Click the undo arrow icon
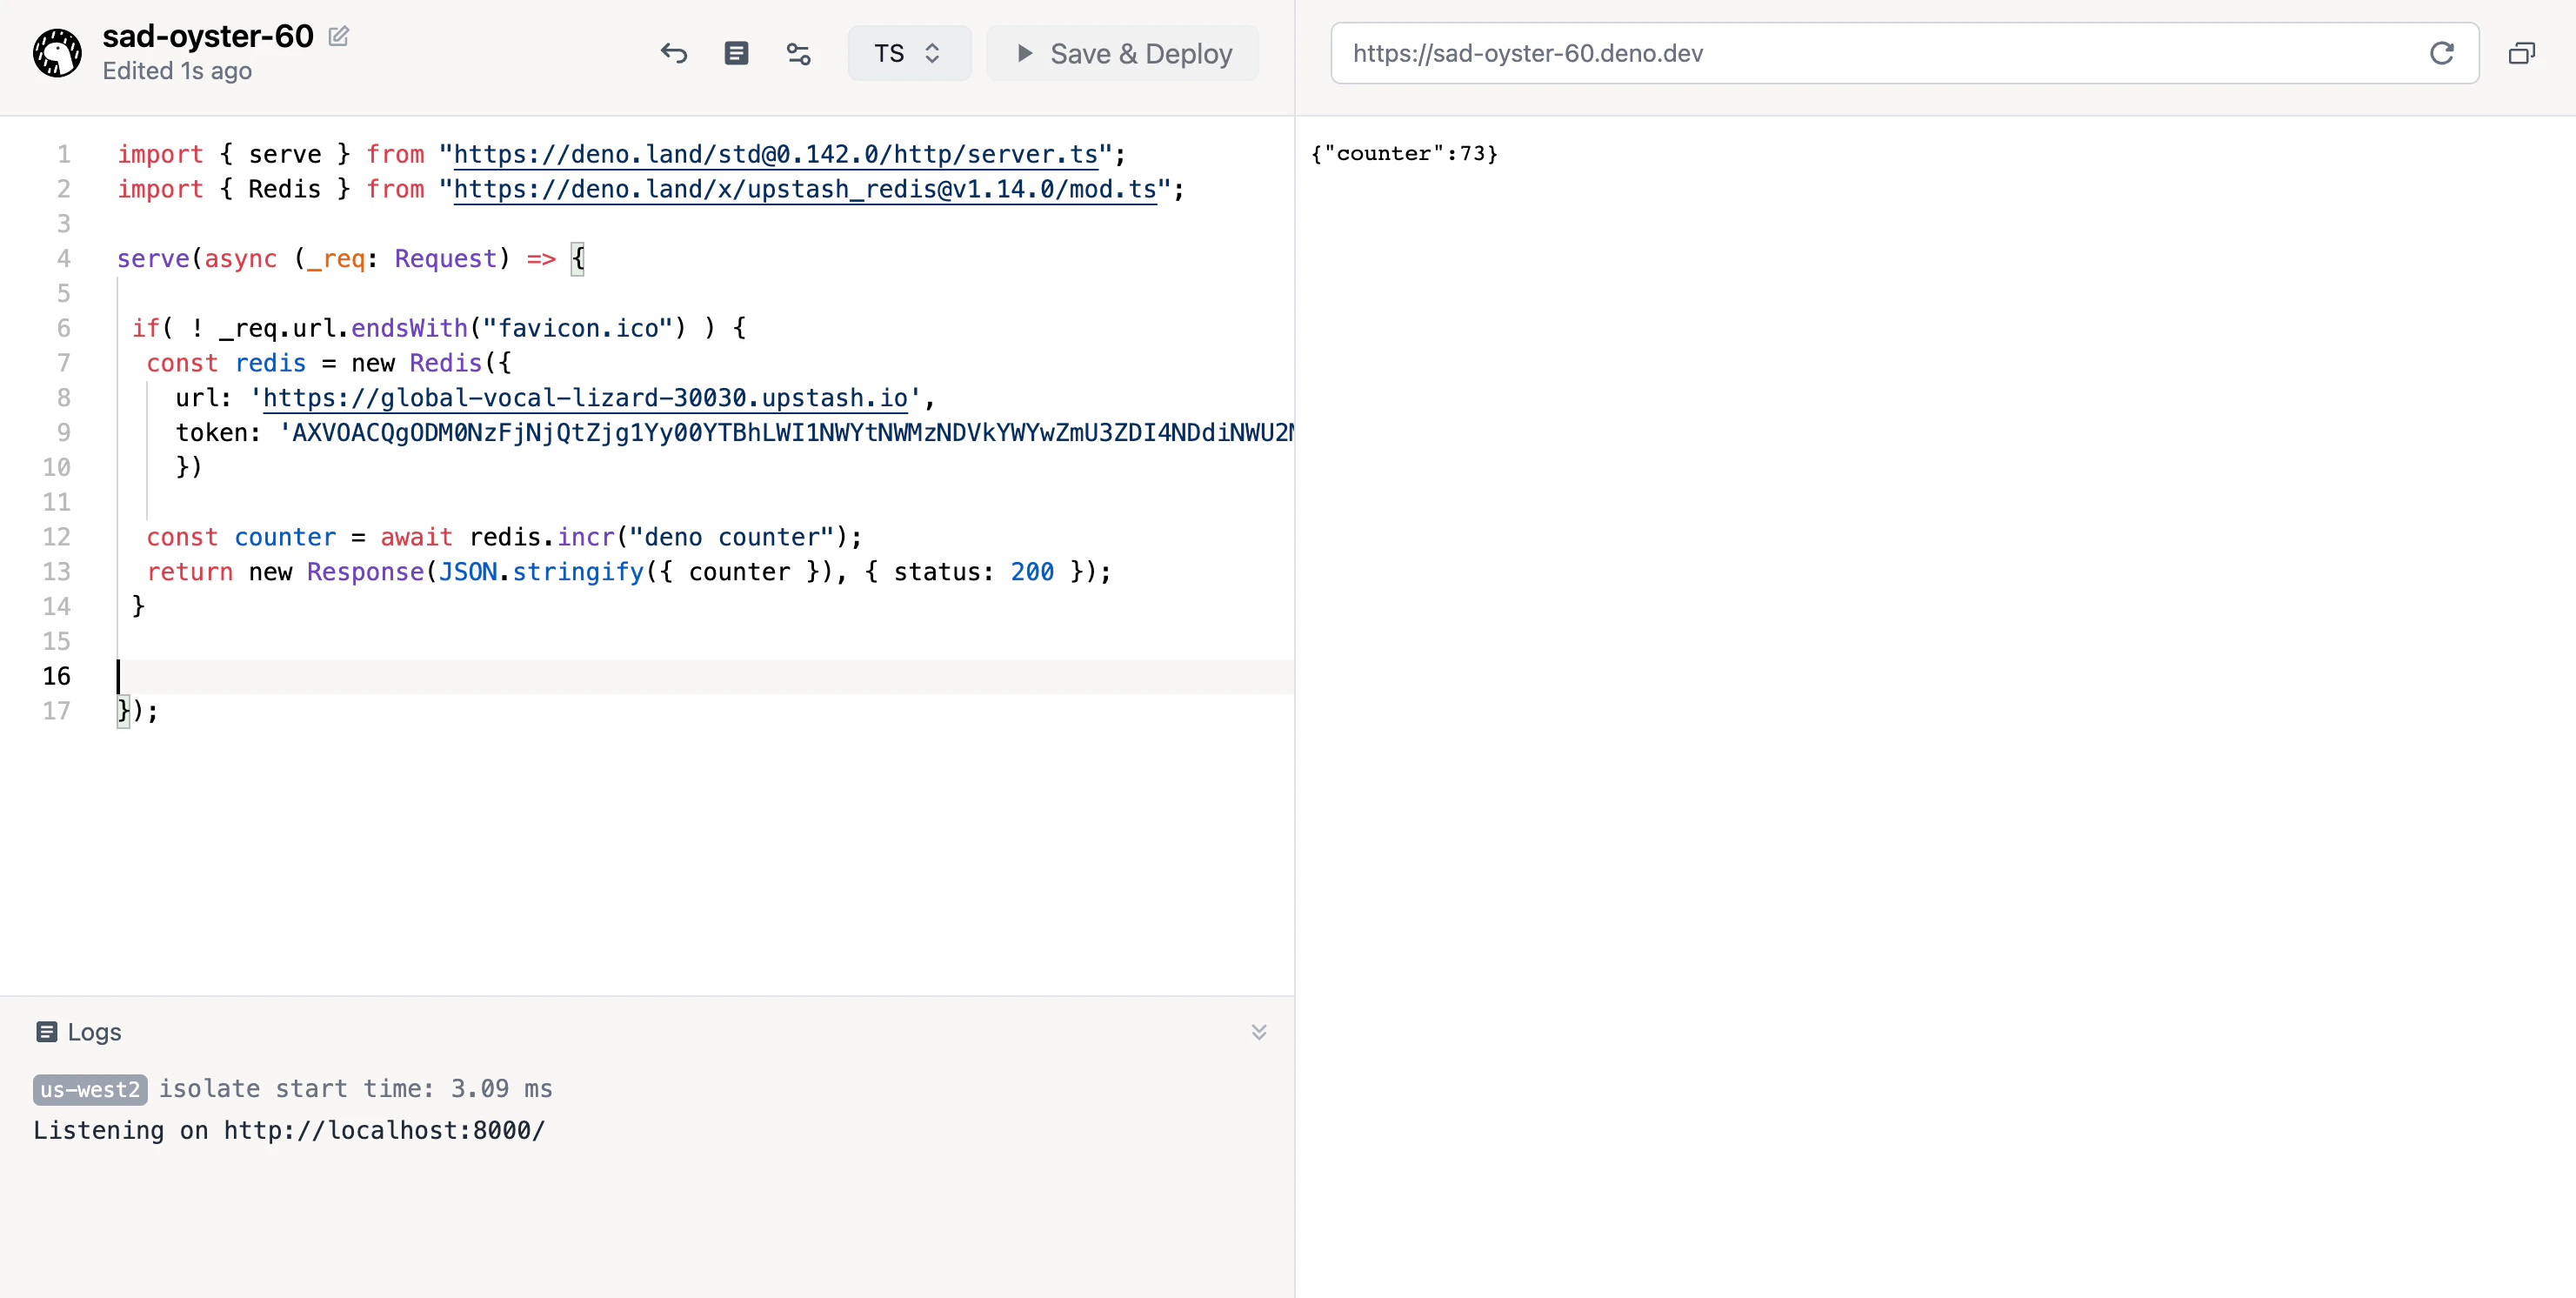The height and width of the screenshot is (1298, 2576). (x=674, y=53)
